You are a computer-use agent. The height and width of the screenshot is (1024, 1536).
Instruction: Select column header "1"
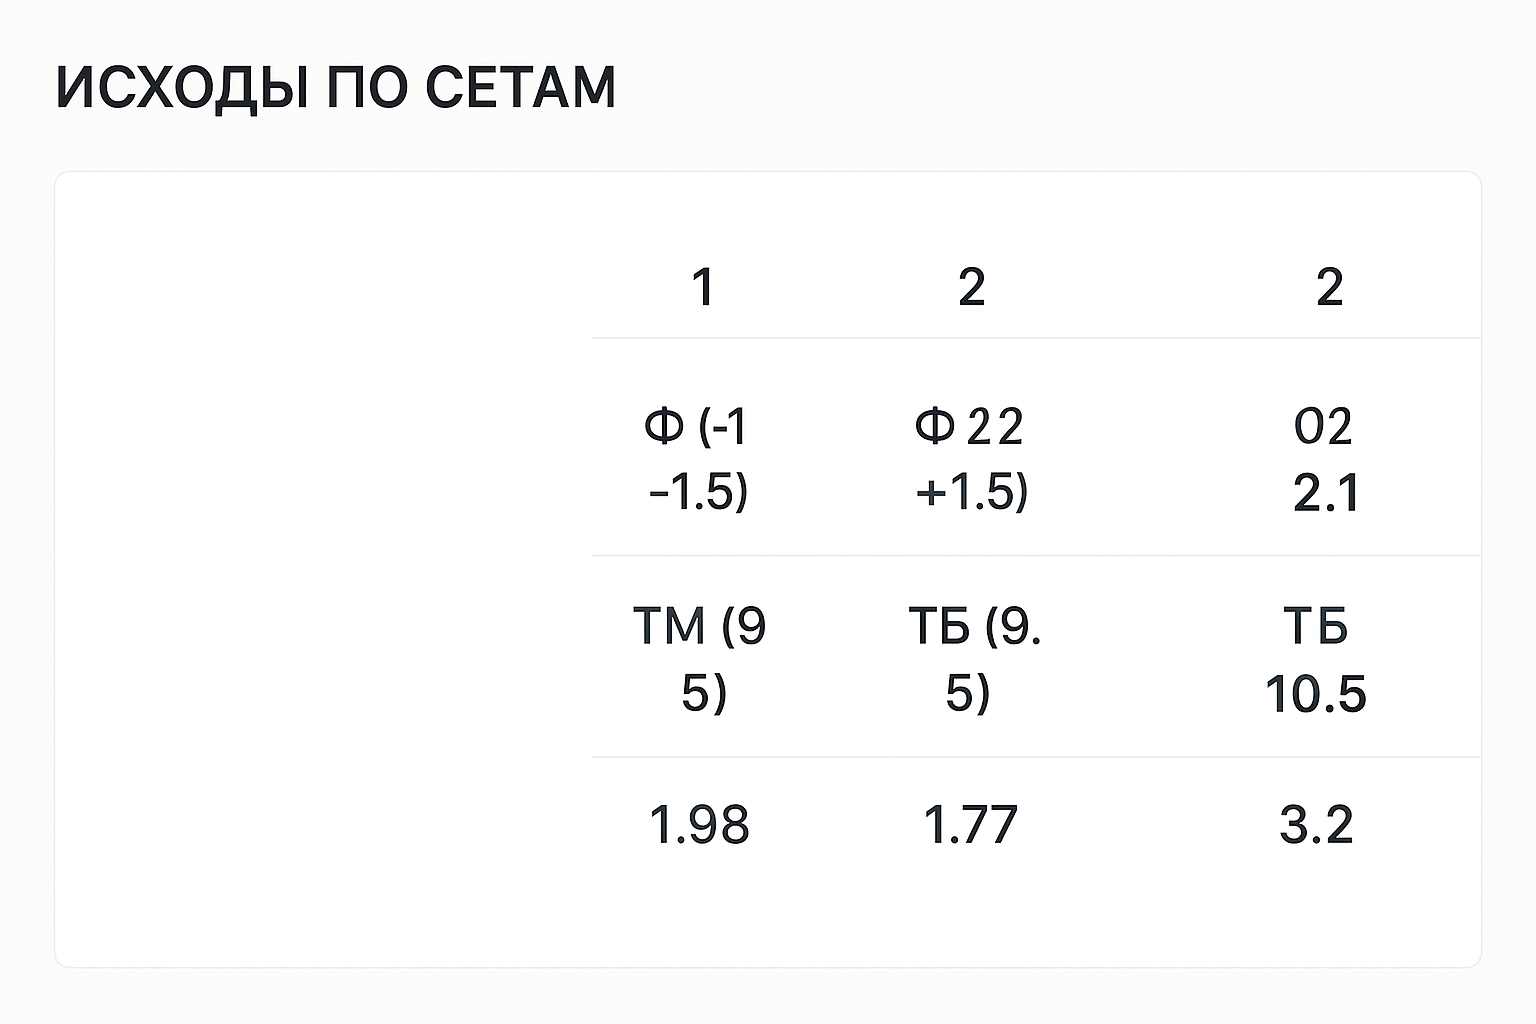point(703,288)
